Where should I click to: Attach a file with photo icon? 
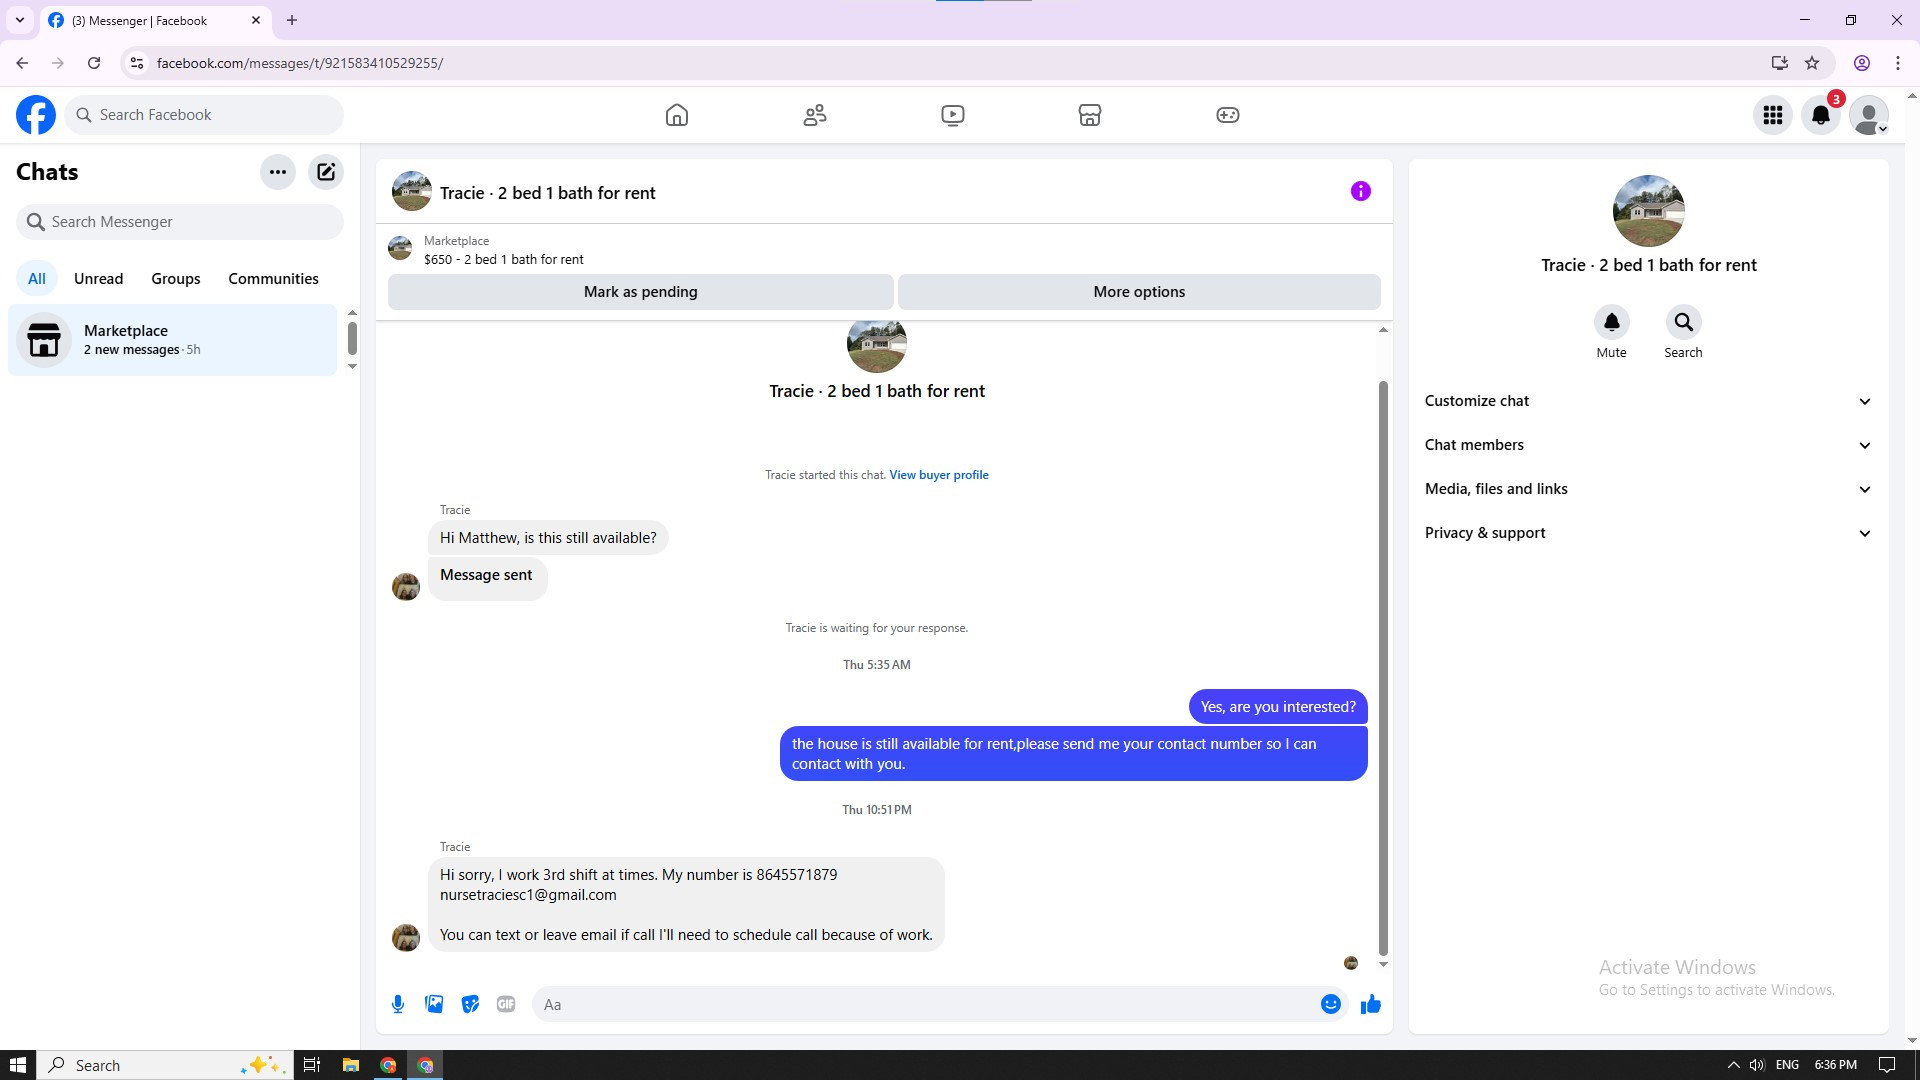coord(434,1004)
